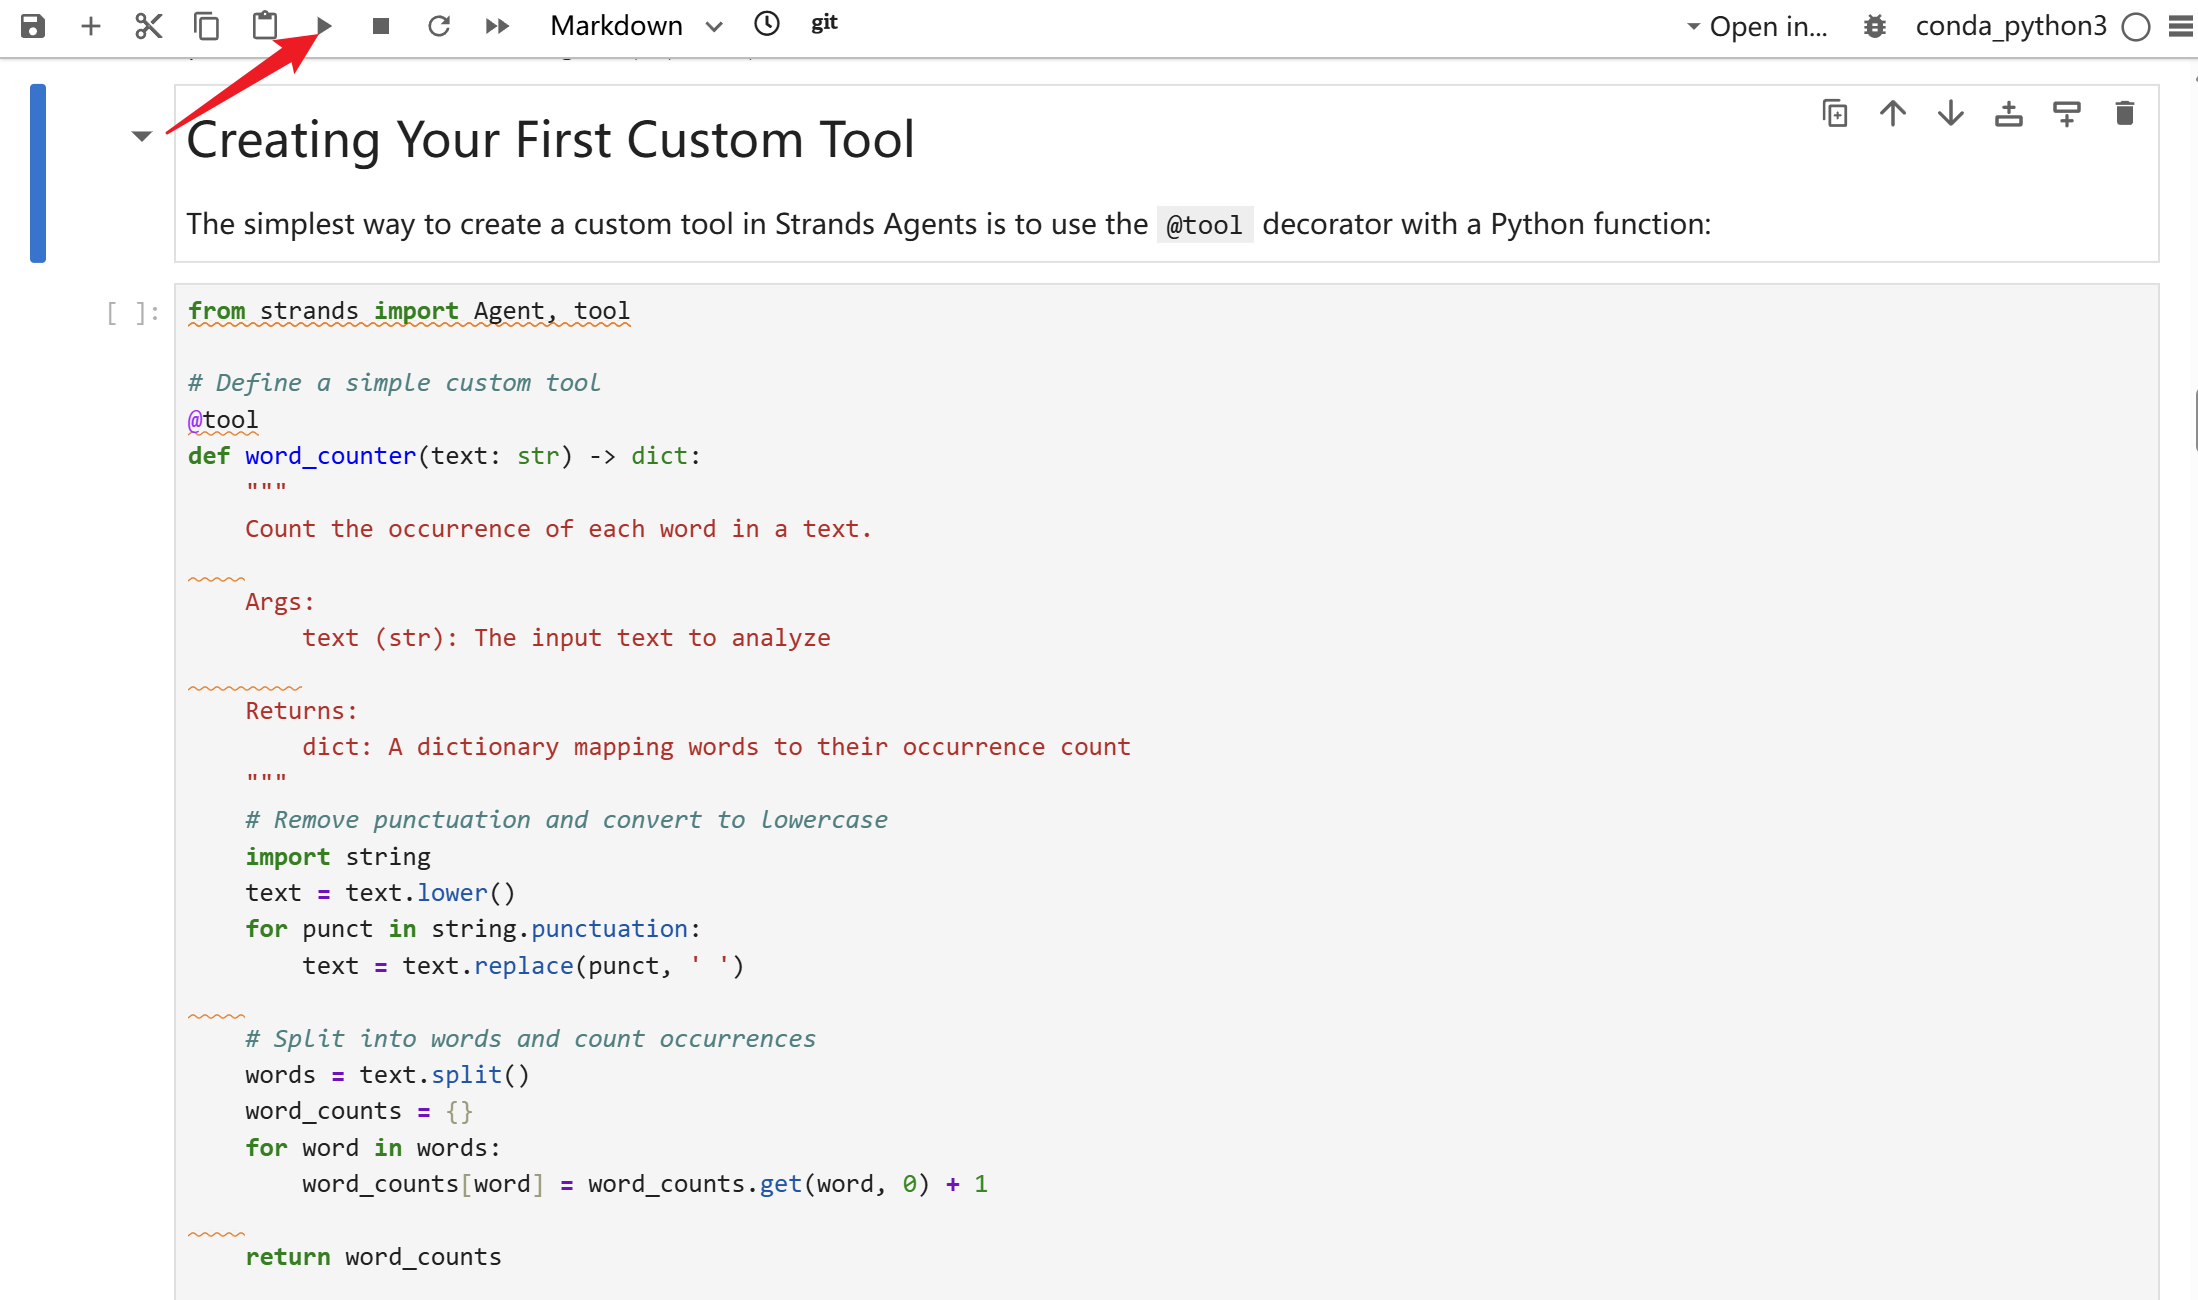The width and height of the screenshot is (2198, 1300).
Task: Click the clock icon in toolbar
Action: coord(767,24)
